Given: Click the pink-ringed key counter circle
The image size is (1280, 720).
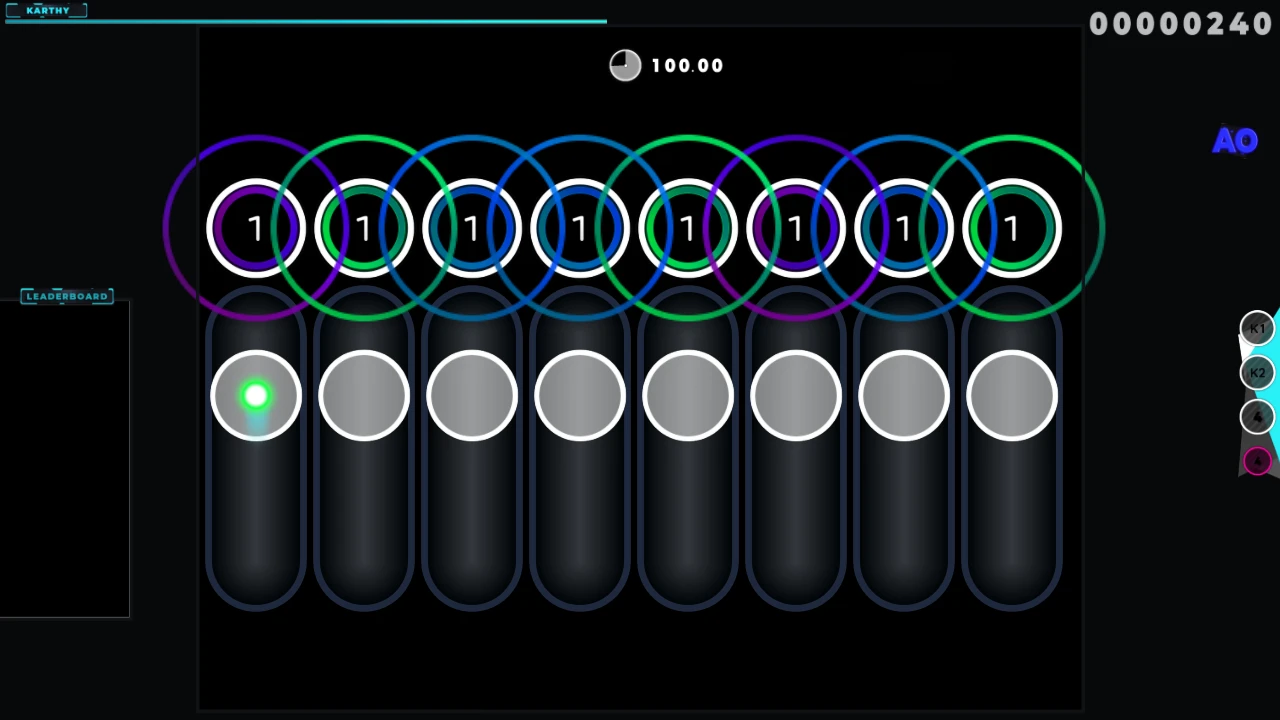Looking at the screenshot, I should 1257,461.
